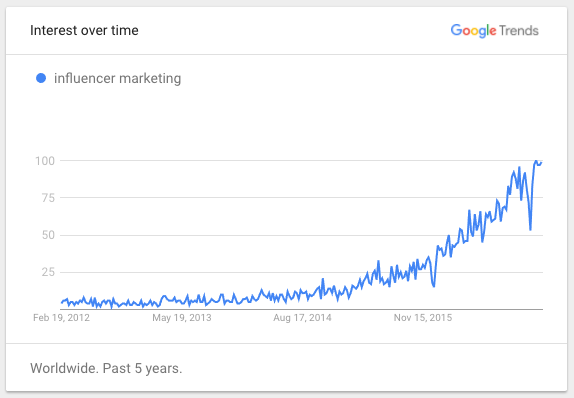The height and width of the screenshot is (398, 574).
Task: Click the Worldwide. Past 5 years. caption
Action: tap(106, 368)
